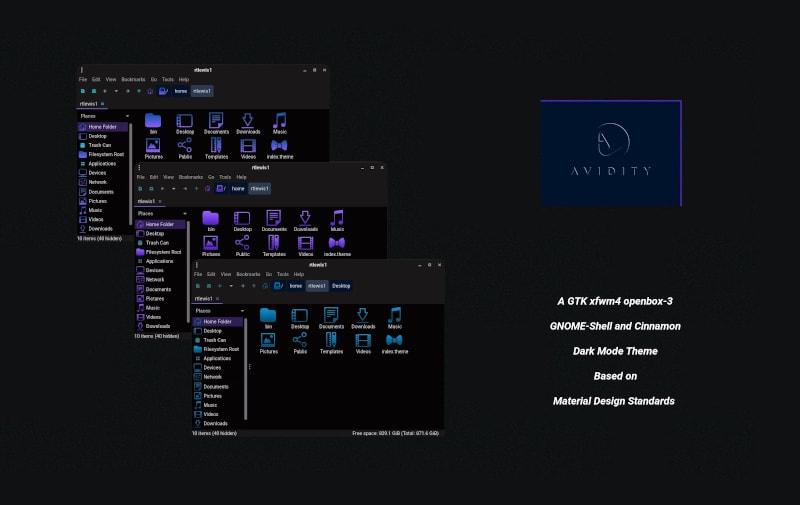Select Trash Can in front window's sidebar
This screenshot has height=505, width=800.
click(215, 340)
